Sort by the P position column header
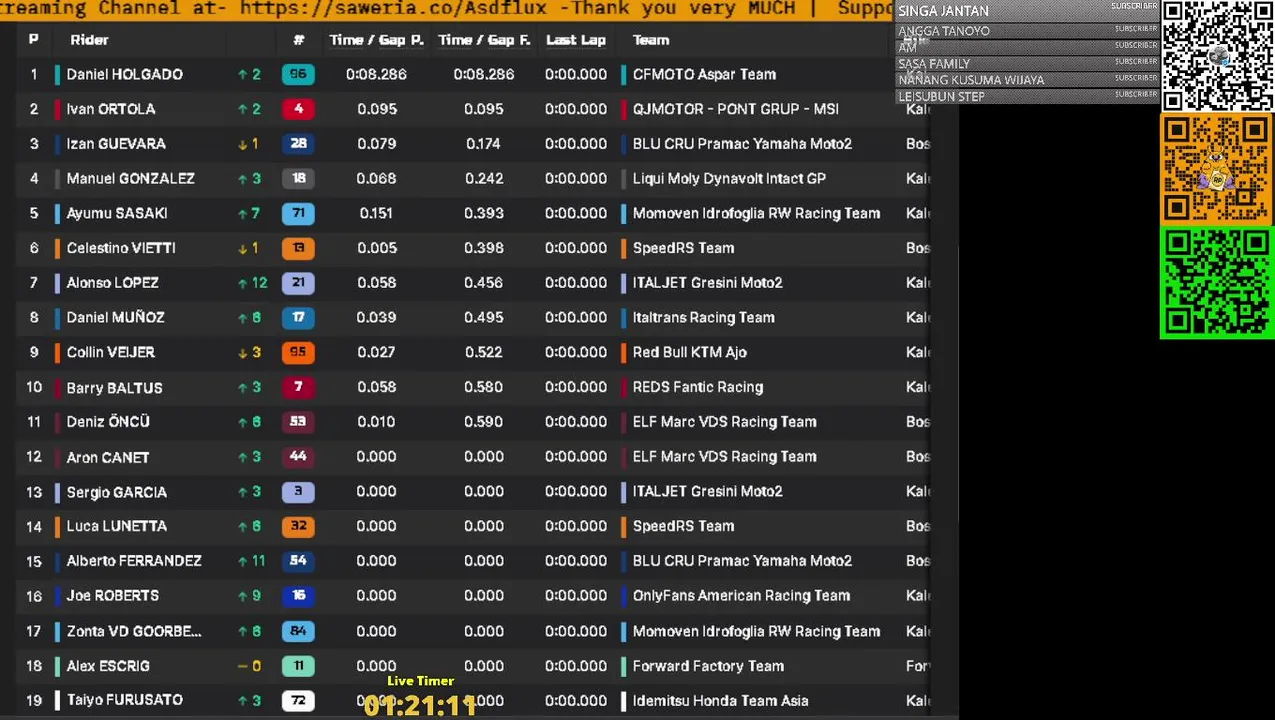Image resolution: width=1275 pixels, height=720 pixels. click(x=34, y=40)
